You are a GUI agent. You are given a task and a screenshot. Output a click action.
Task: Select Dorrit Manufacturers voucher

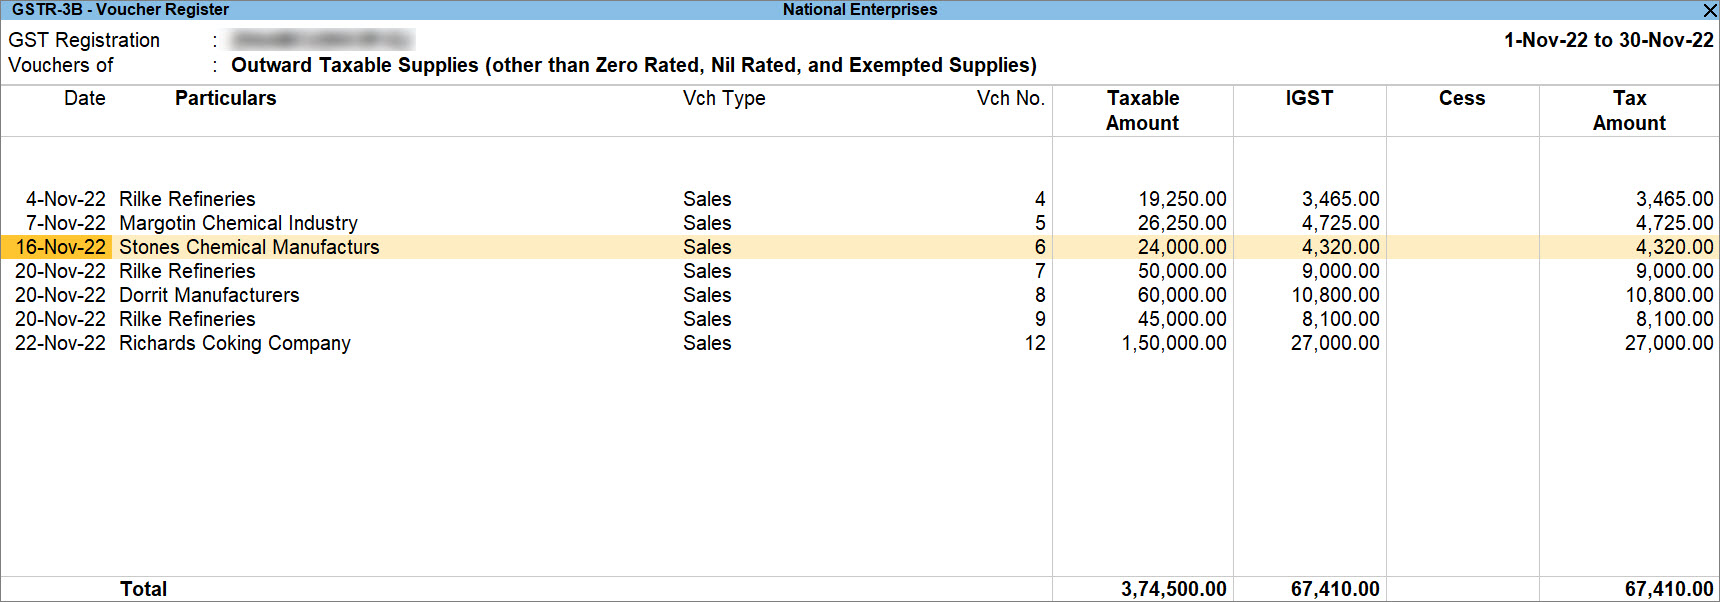click(x=860, y=295)
